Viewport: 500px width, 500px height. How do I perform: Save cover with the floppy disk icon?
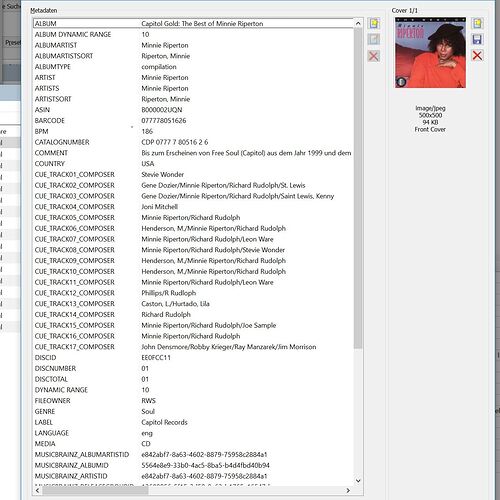tap(477, 40)
